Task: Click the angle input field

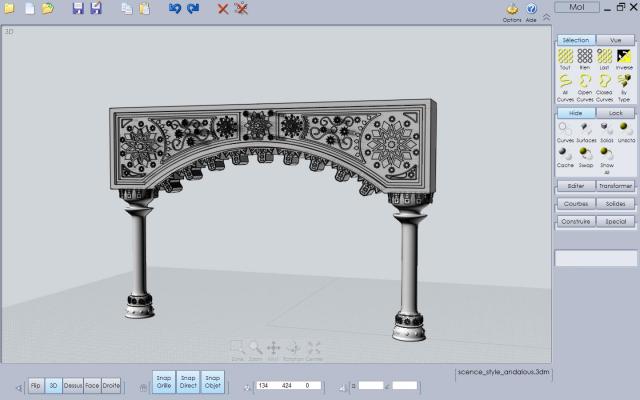Action: 405,385
